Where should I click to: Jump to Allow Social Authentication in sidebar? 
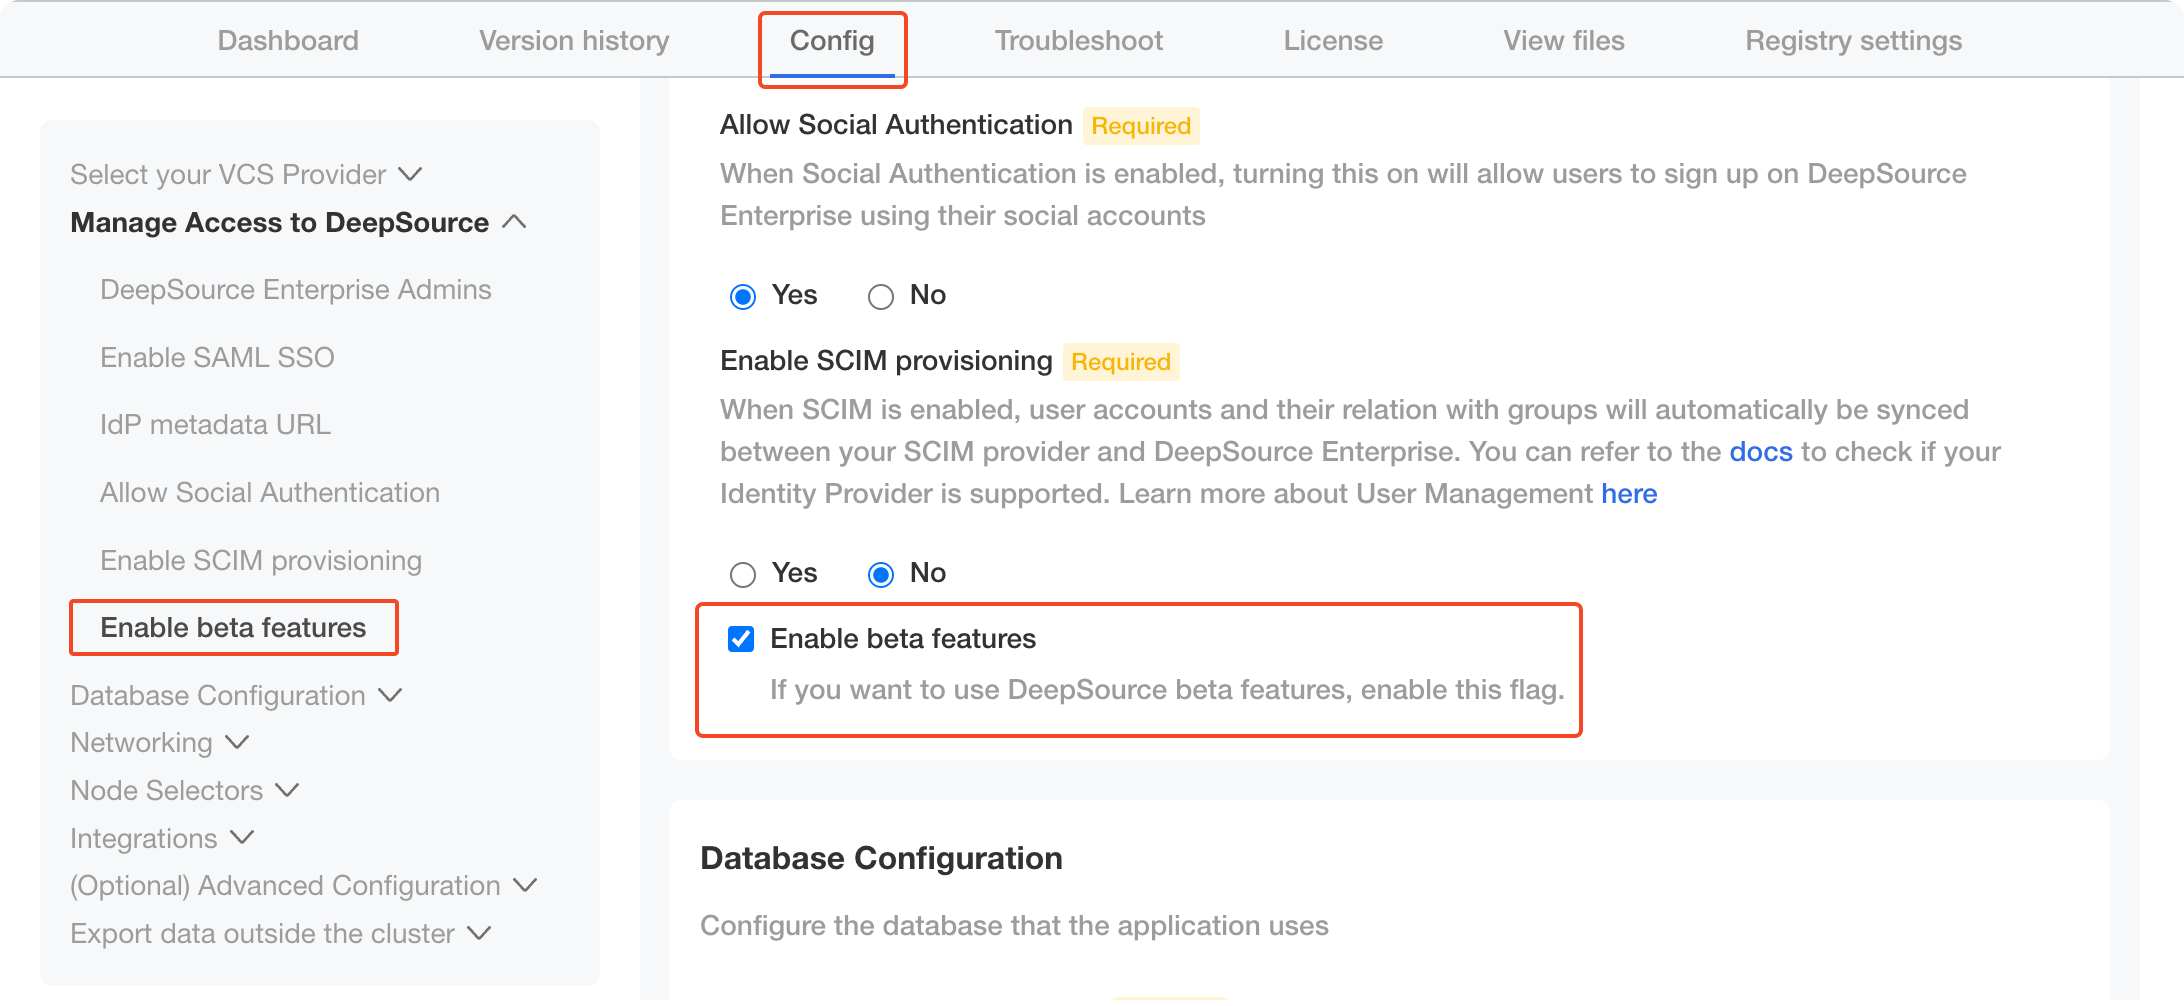tap(270, 493)
